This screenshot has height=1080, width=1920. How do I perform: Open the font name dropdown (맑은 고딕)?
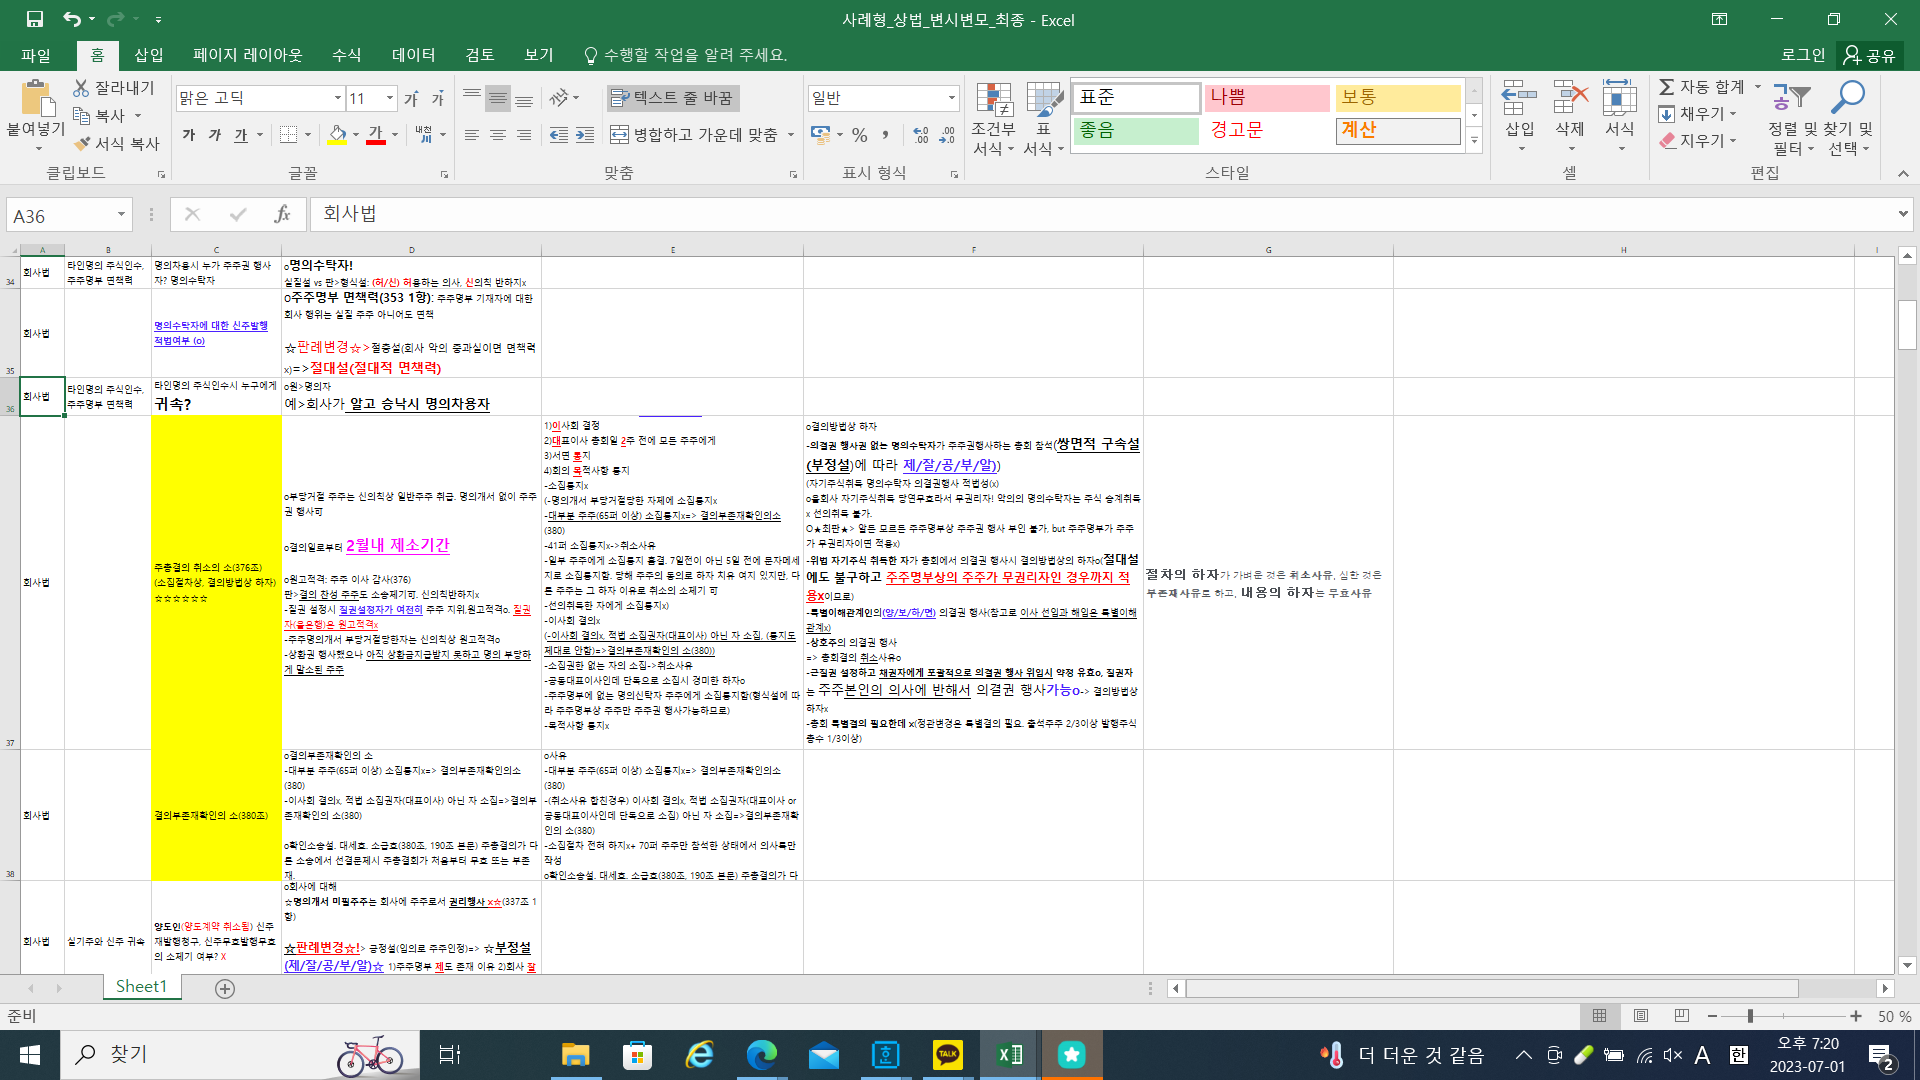pyautogui.click(x=337, y=98)
